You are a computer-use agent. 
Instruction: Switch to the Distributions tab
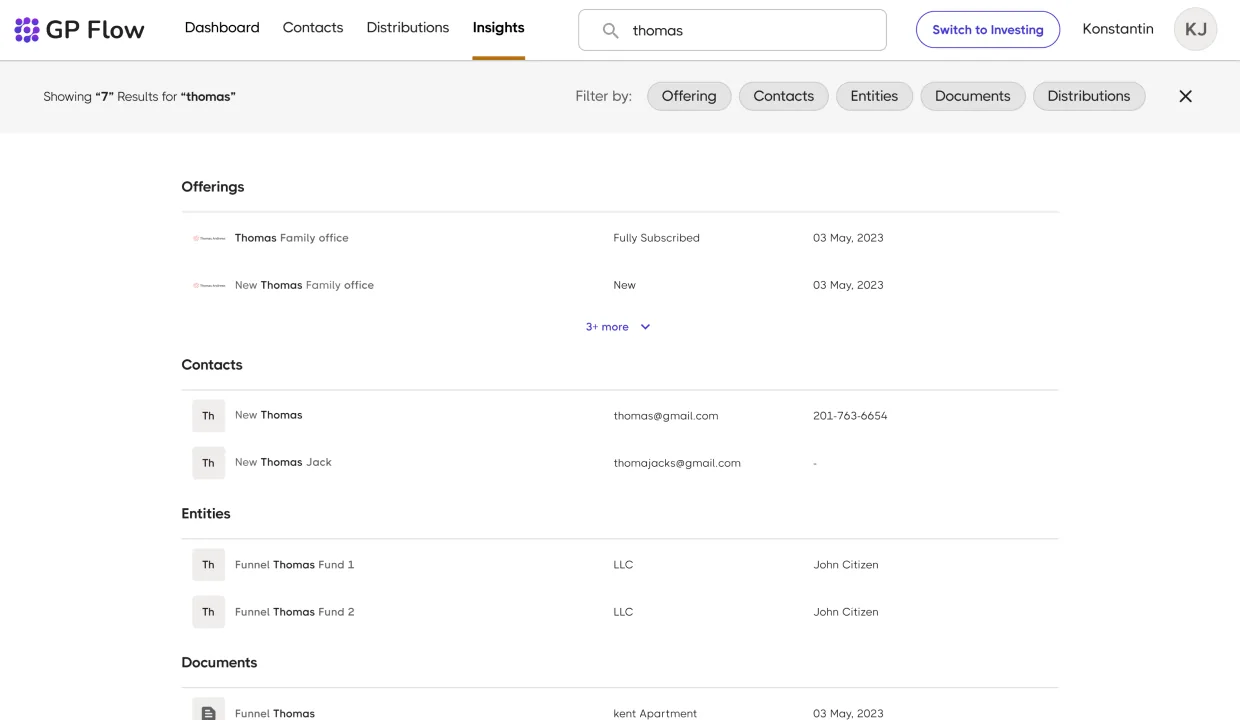click(408, 28)
